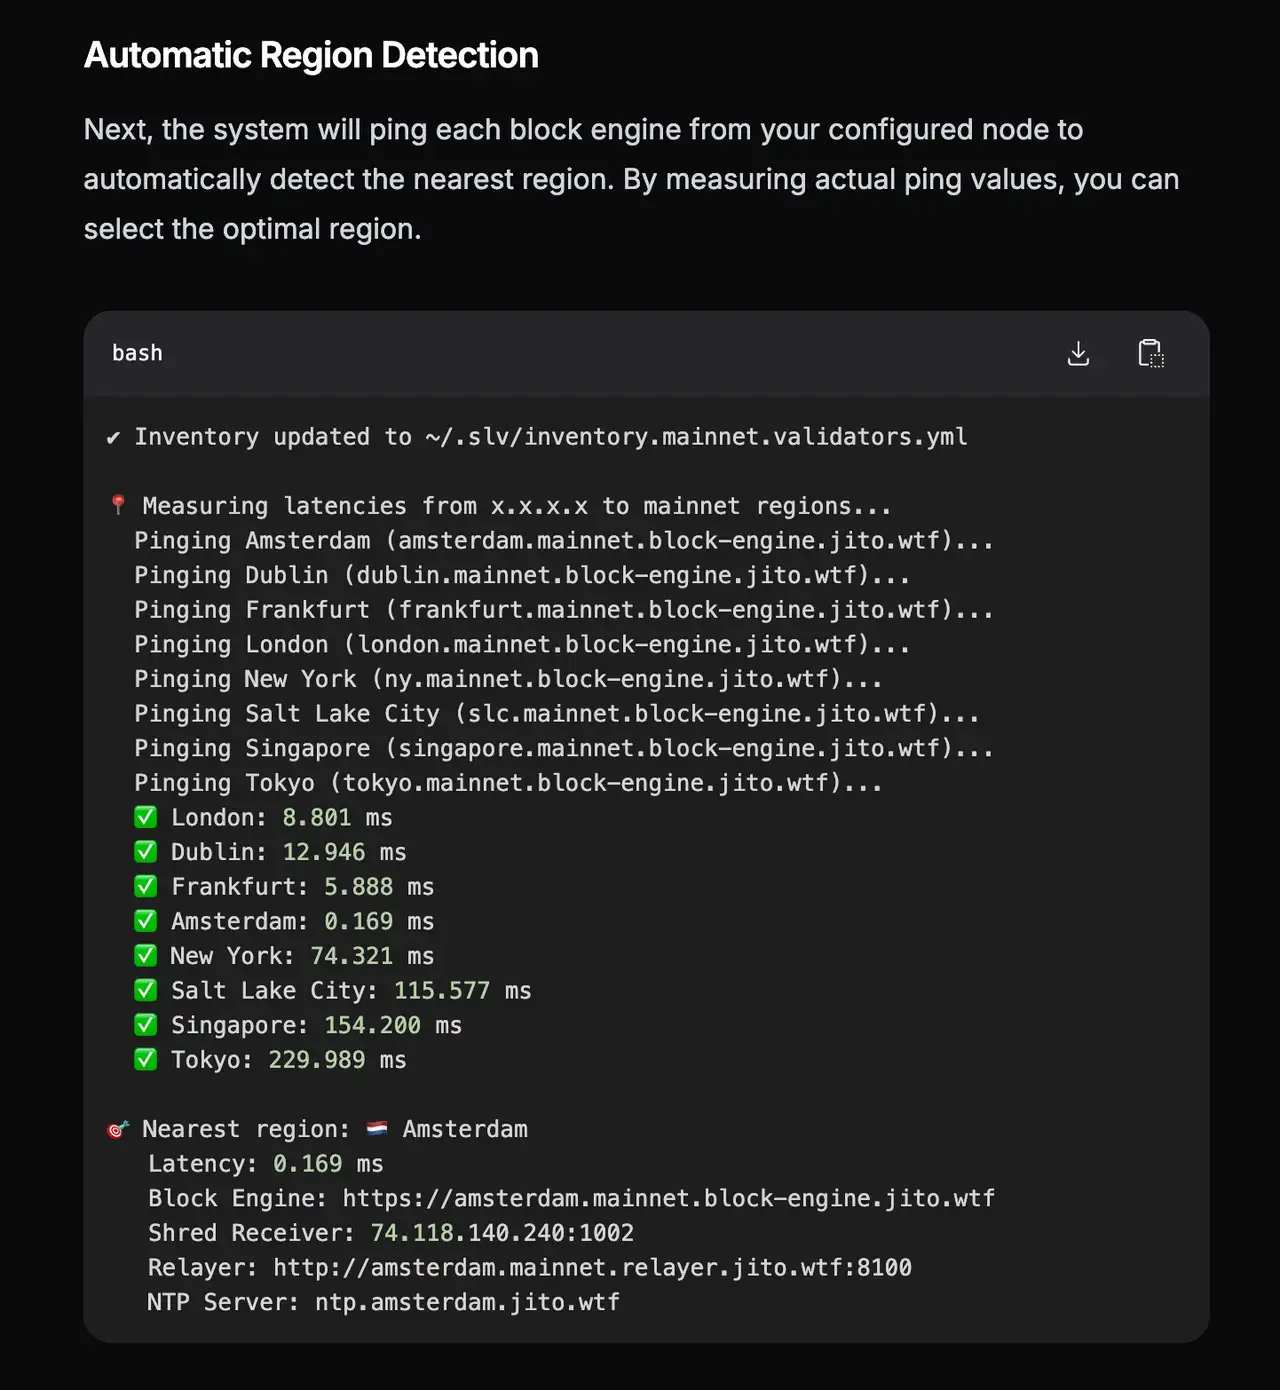Open the Amsterdam block engine URL
The height and width of the screenshot is (1390, 1280).
tap(668, 1198)
